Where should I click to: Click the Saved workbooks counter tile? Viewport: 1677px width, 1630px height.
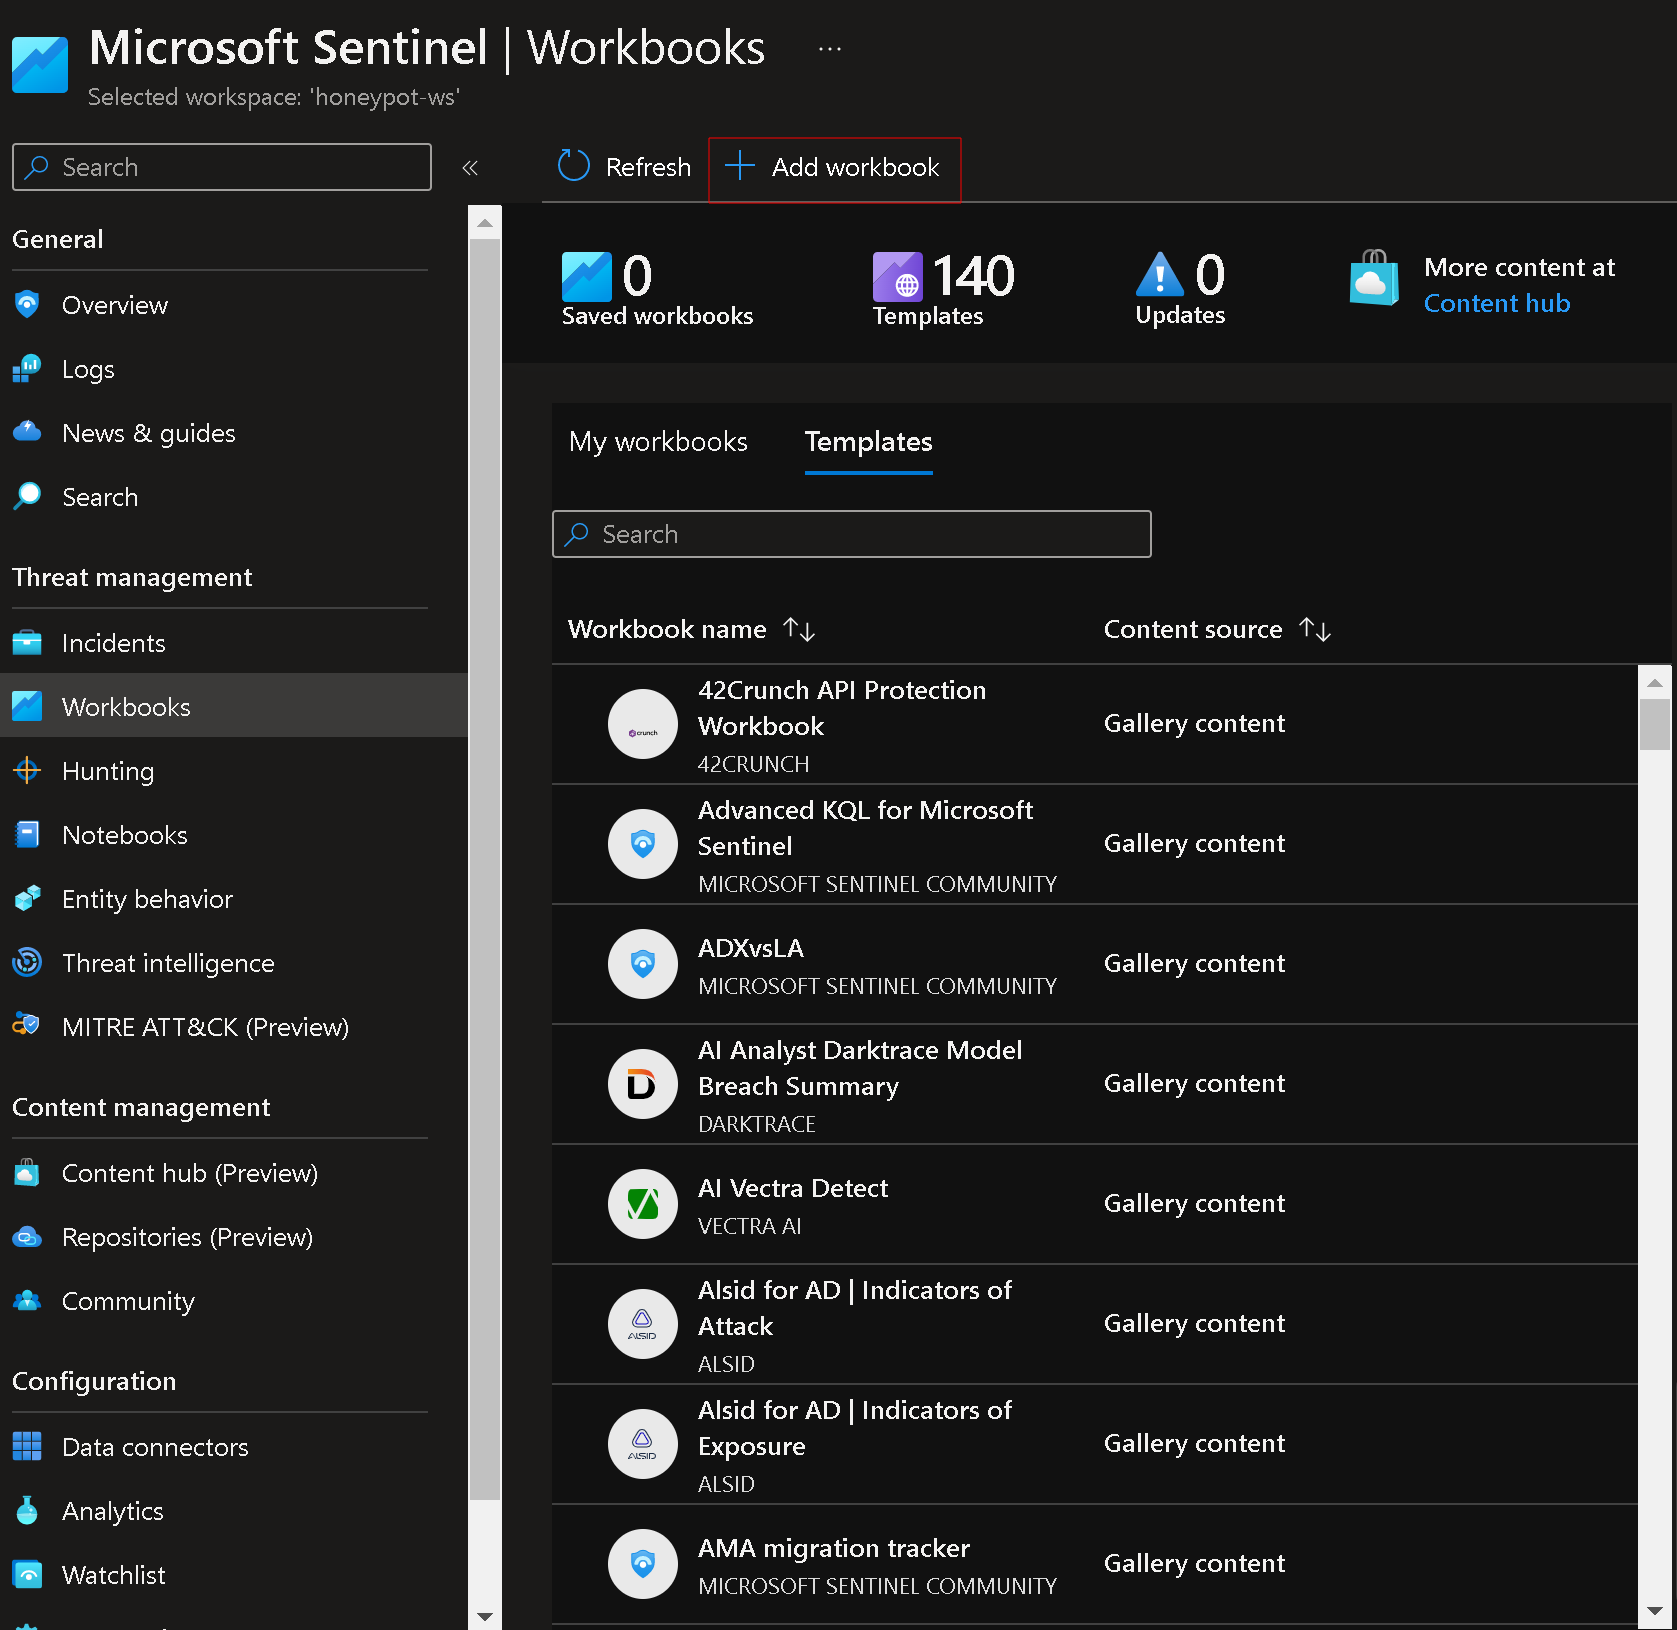(x=657, y=289)
